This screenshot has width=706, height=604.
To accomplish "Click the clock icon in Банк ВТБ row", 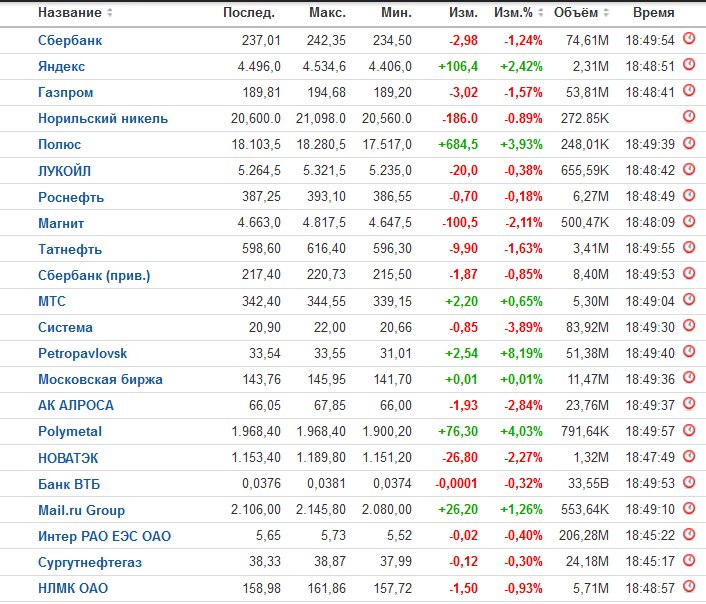I will (x=689, y=482).
